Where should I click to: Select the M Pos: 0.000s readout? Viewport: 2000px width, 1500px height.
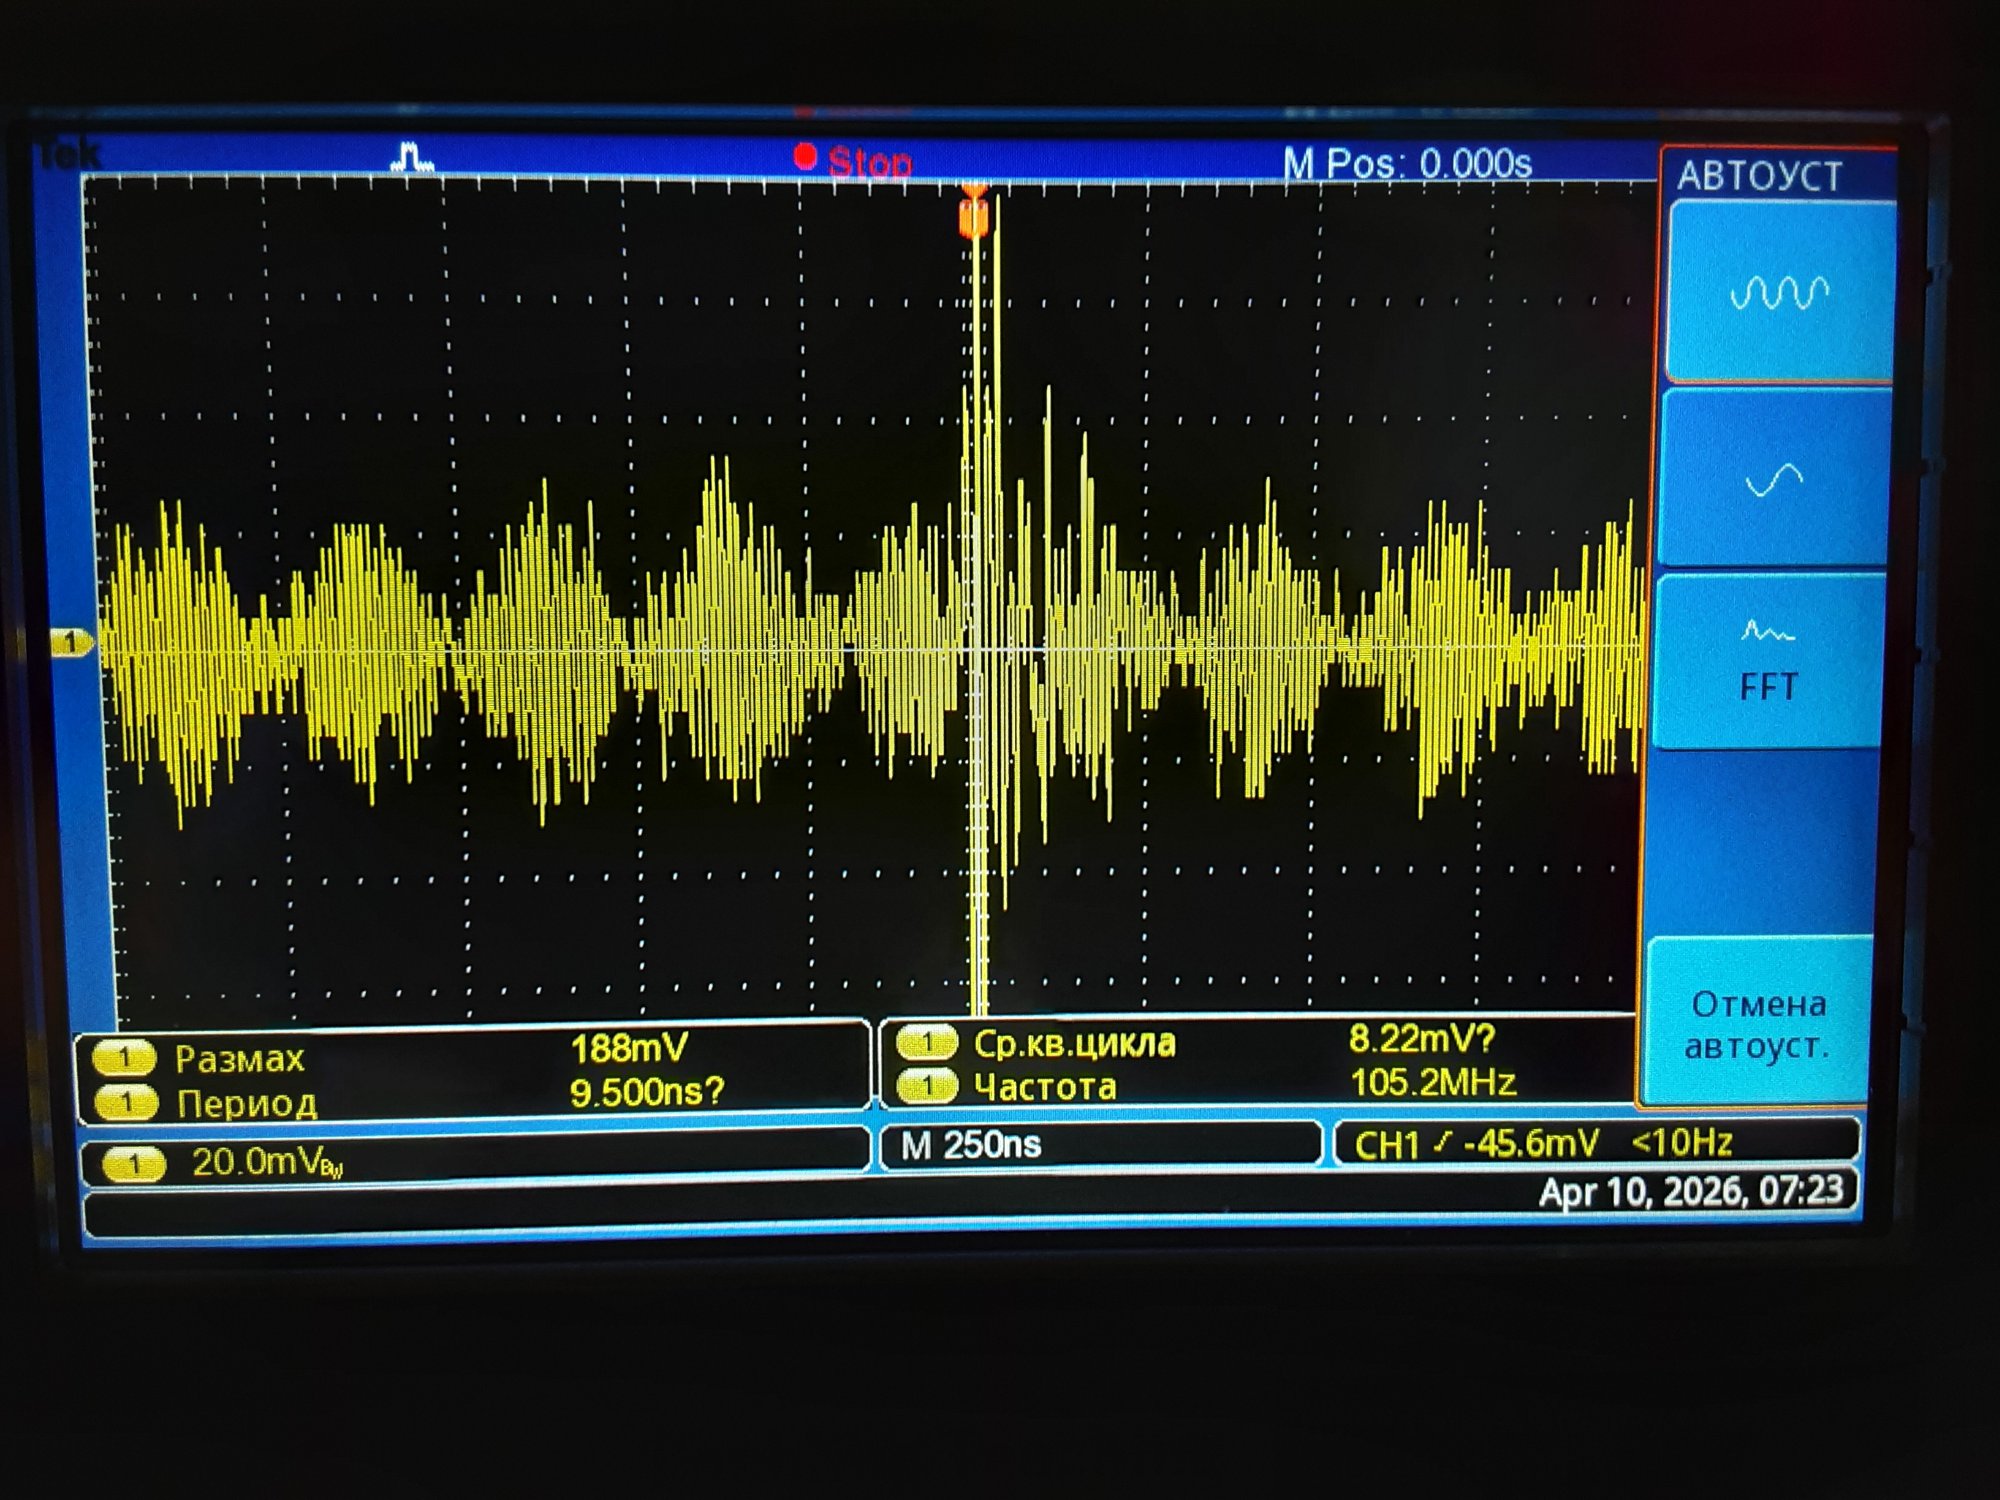coord(1406,163)
